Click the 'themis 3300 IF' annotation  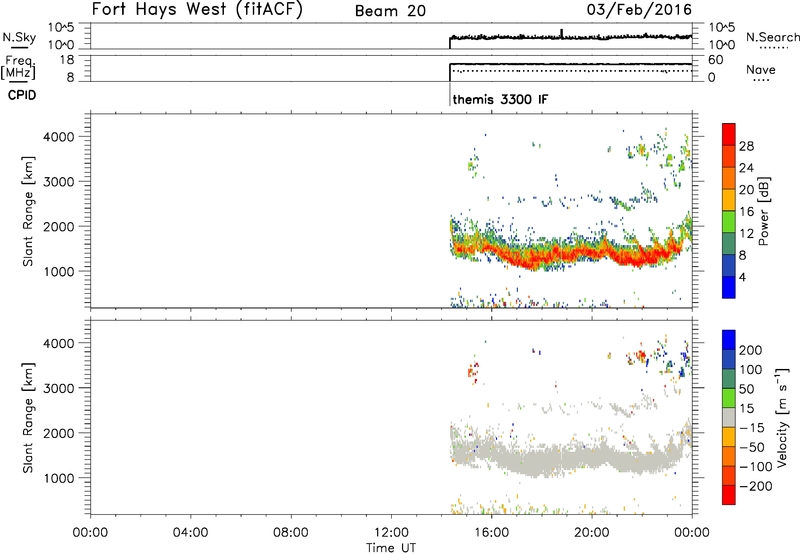(x=500, y=99)
